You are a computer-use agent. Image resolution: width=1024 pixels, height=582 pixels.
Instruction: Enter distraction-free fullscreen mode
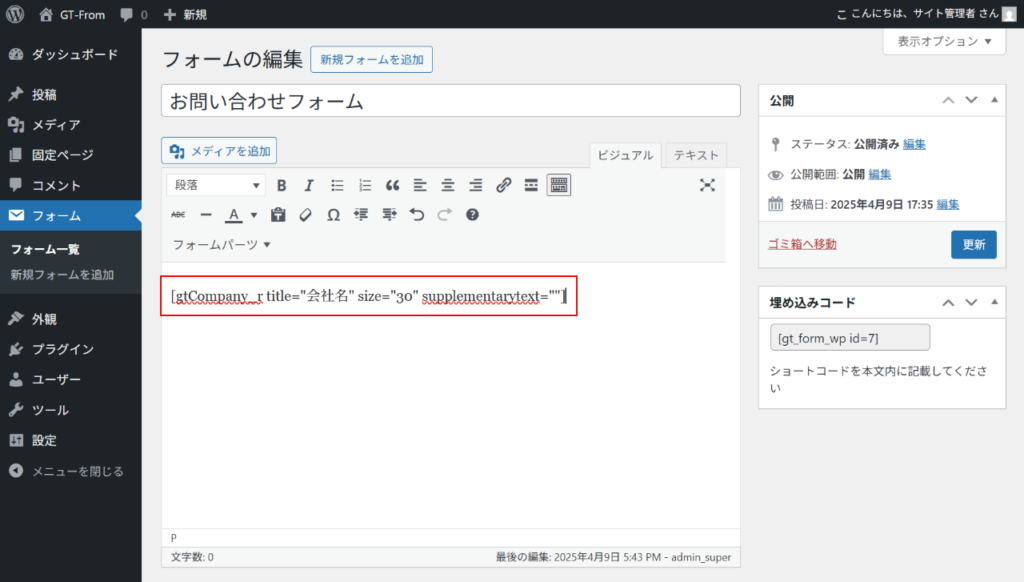point(707,185)
